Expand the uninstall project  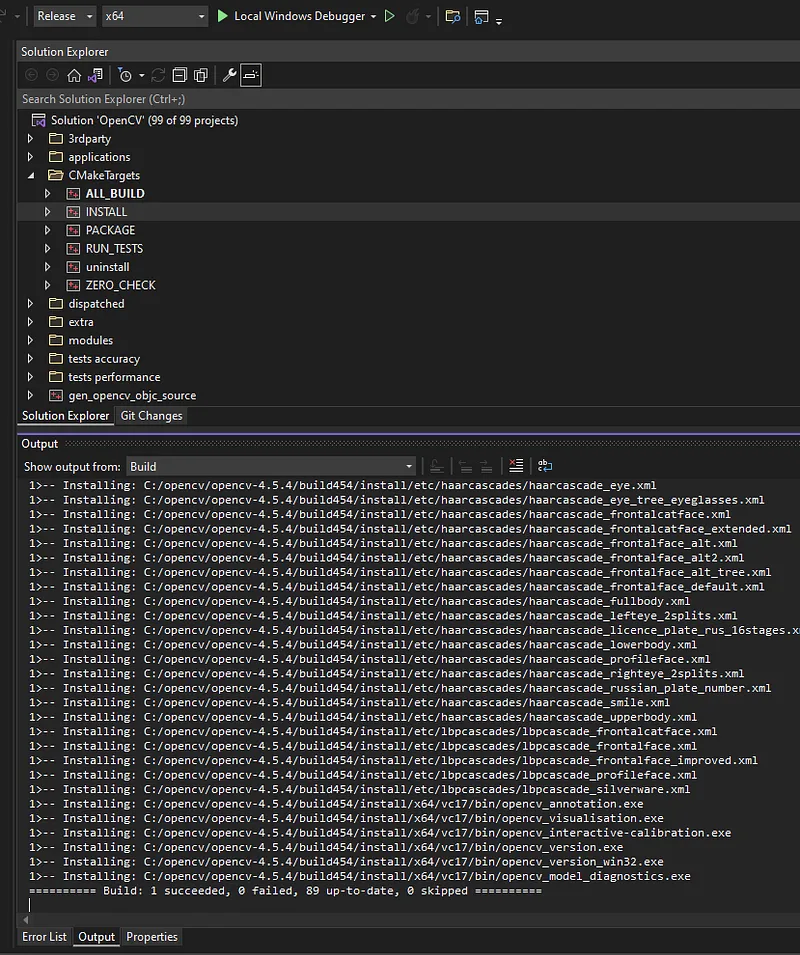[x=47, y=267]
